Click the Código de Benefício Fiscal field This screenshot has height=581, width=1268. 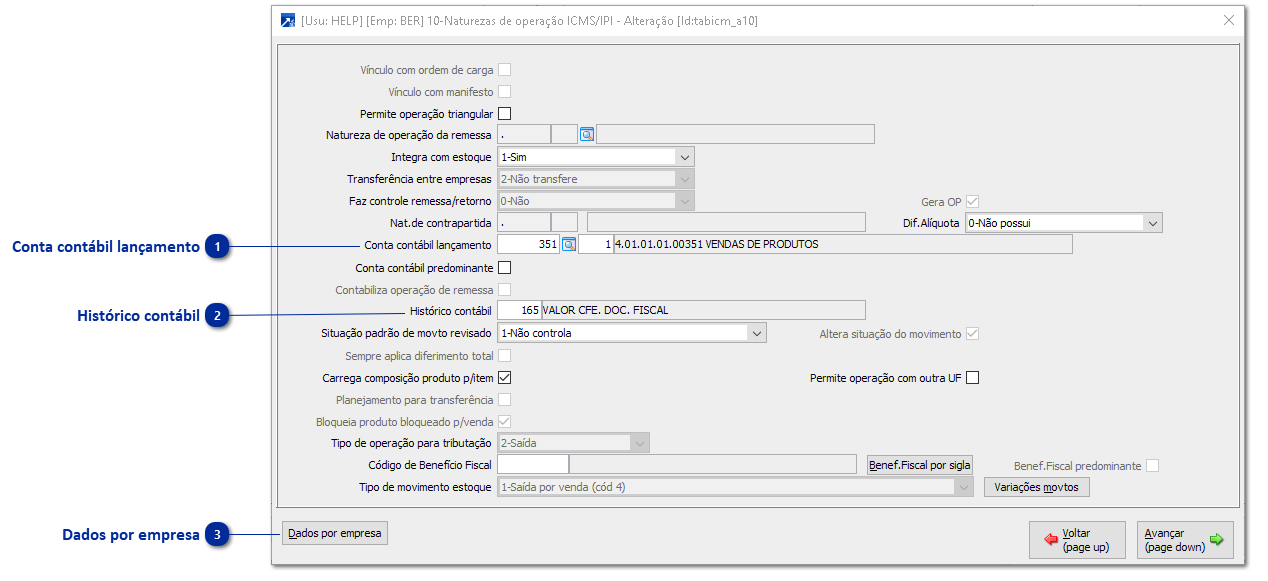click(532, 465)
